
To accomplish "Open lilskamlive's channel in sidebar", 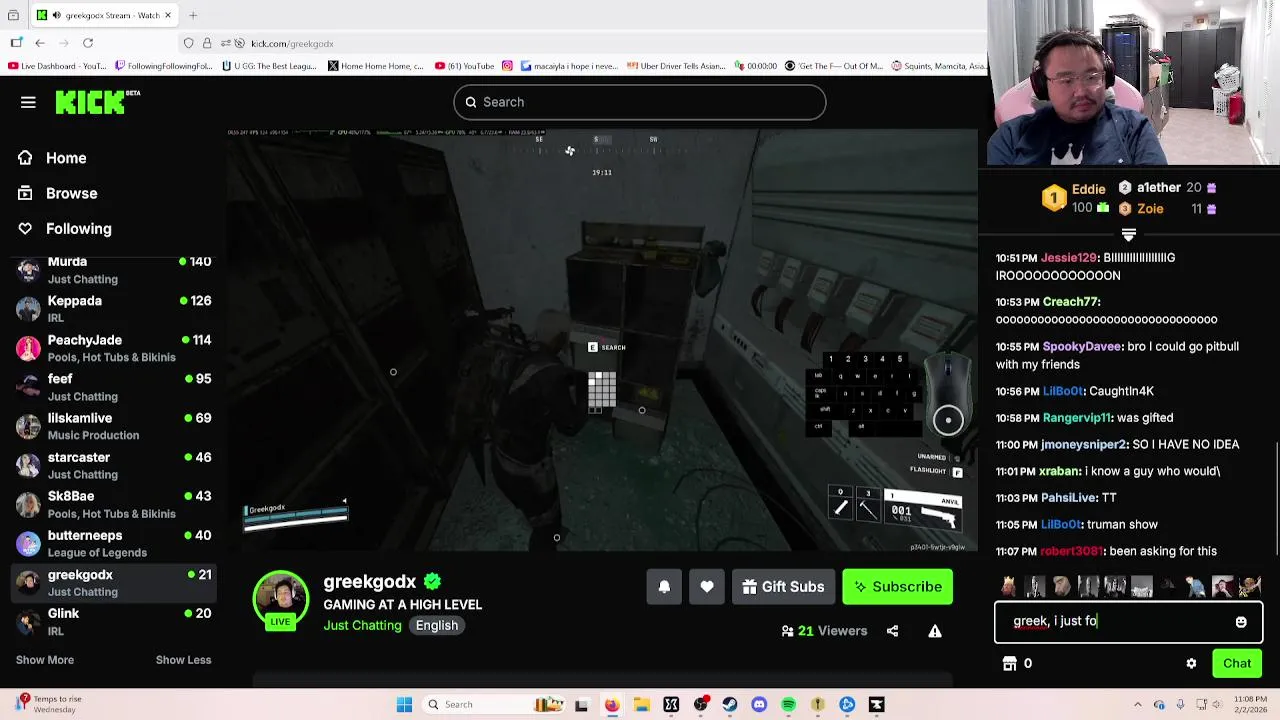I will 114,426.
